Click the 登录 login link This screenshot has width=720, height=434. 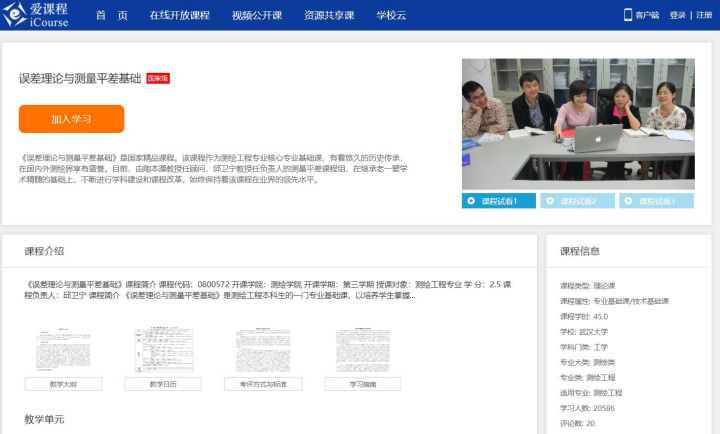click(x=677, y=15)
